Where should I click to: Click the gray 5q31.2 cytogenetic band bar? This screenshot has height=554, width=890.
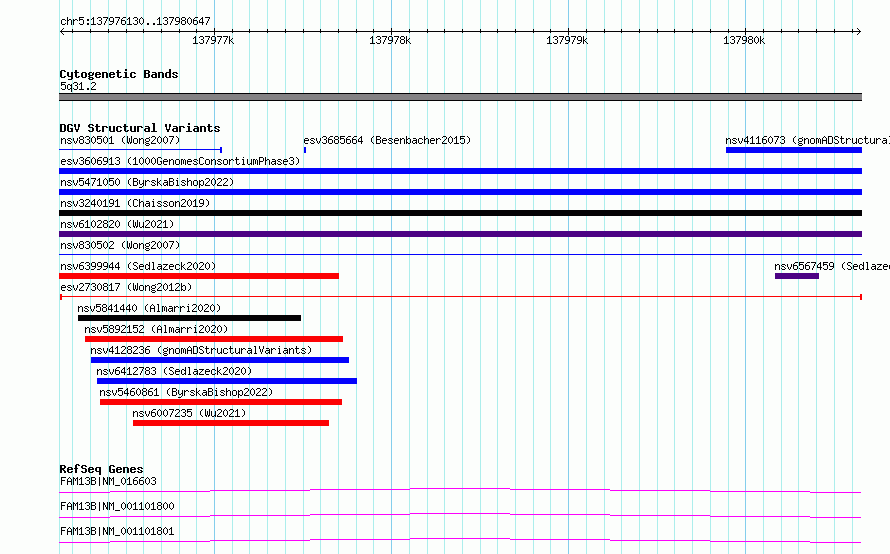coord(460,97)
